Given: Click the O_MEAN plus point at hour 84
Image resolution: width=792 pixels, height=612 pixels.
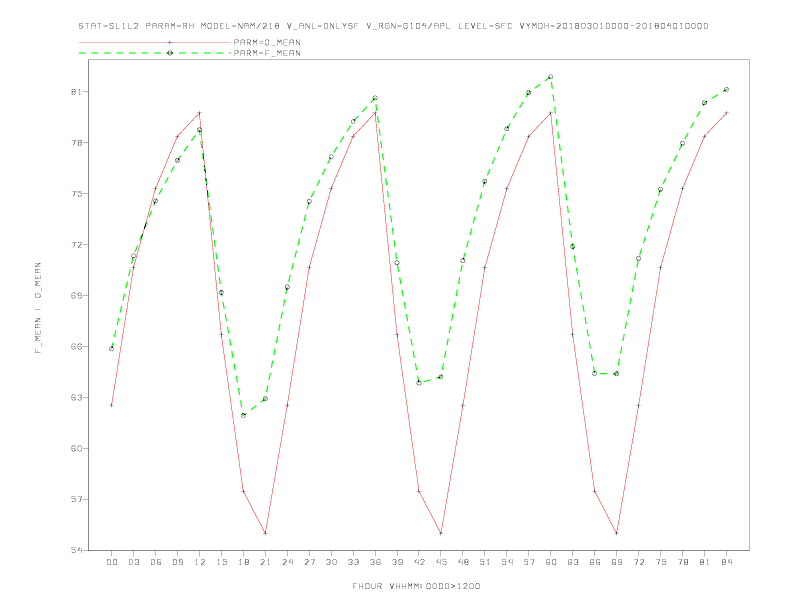Looking at the screenshot, I should [x=726, y=113].
